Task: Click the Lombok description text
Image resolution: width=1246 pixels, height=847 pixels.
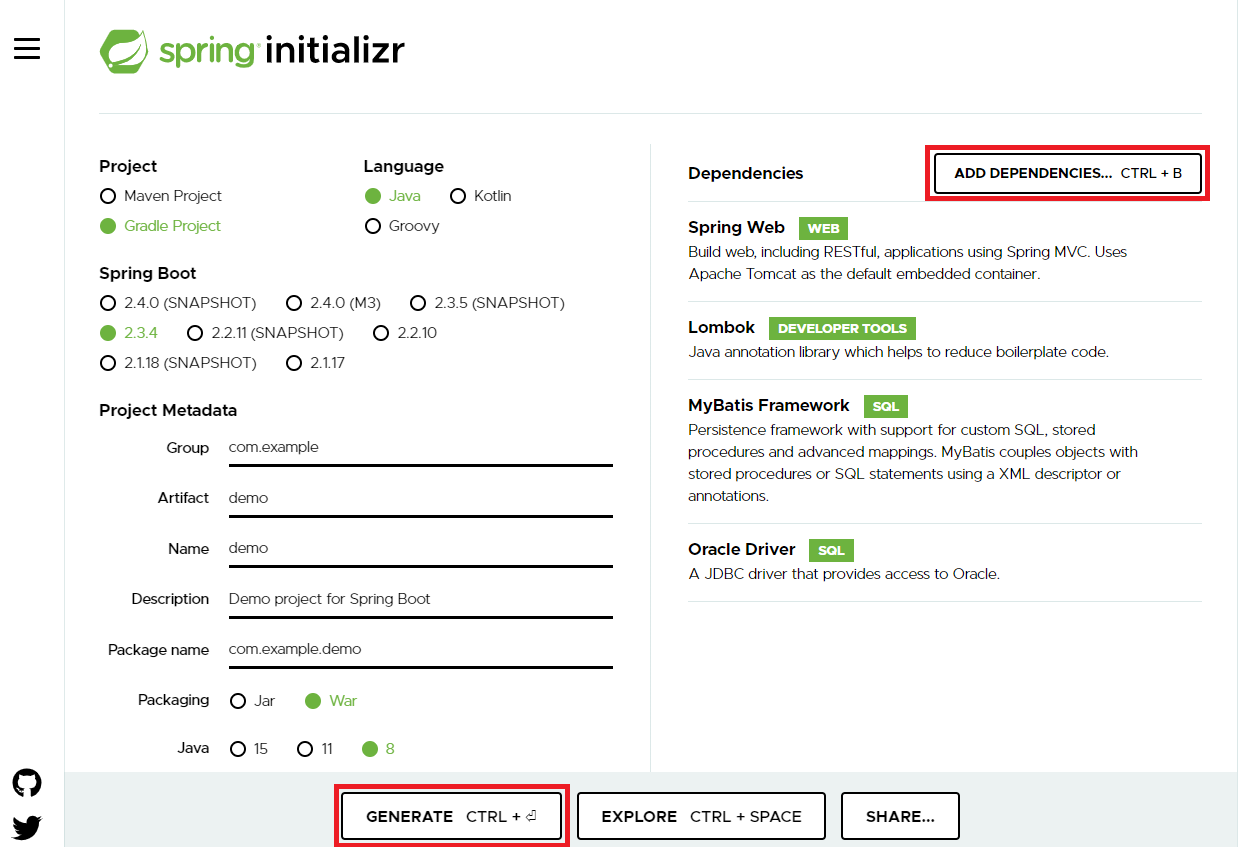Action: point(898,352)
